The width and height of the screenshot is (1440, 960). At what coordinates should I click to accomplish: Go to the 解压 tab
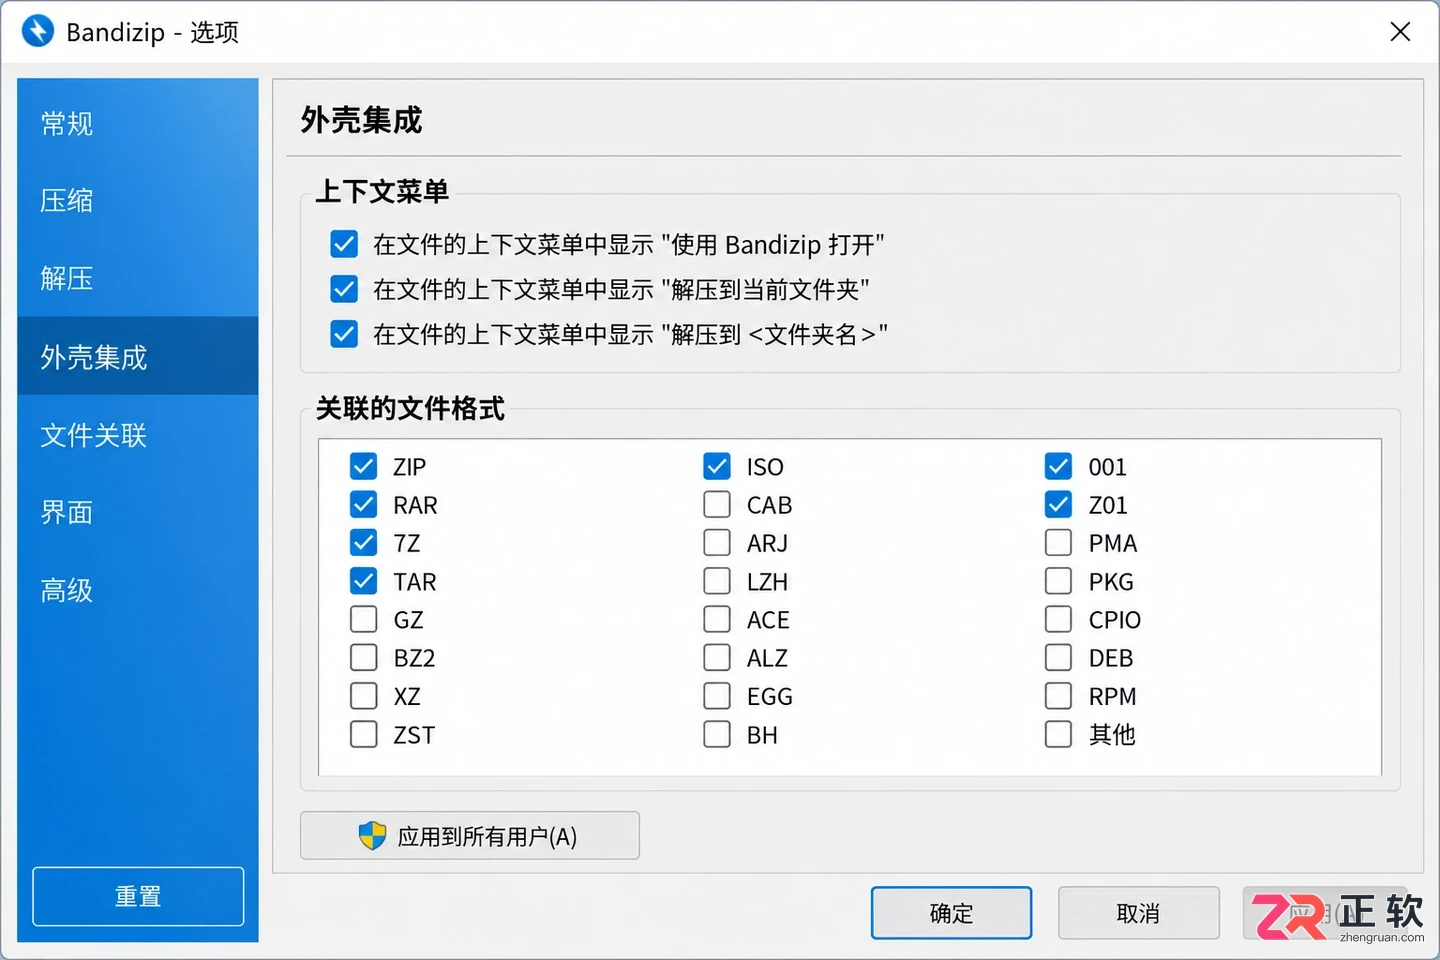point(138,278)
